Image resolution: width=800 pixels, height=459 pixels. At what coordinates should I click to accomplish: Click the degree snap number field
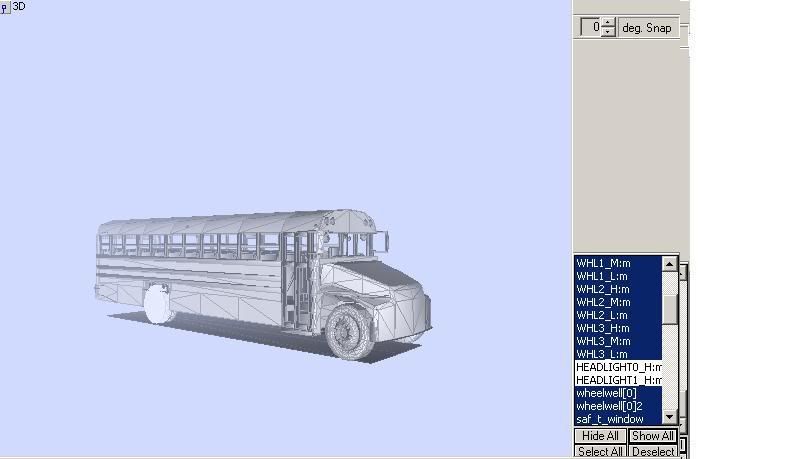coord(591,28)
